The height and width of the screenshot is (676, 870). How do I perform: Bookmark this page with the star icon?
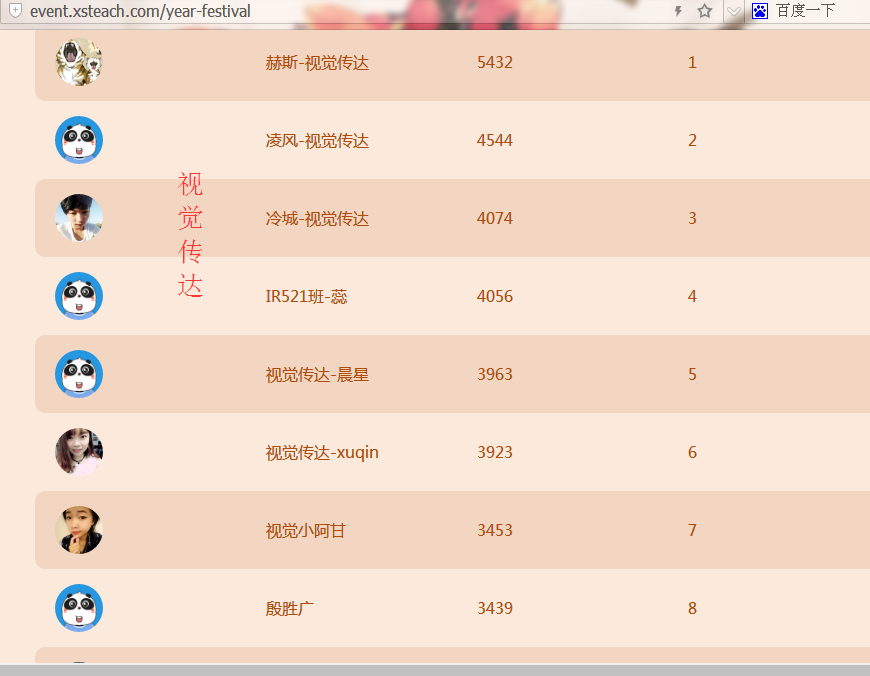pos(705,11)
